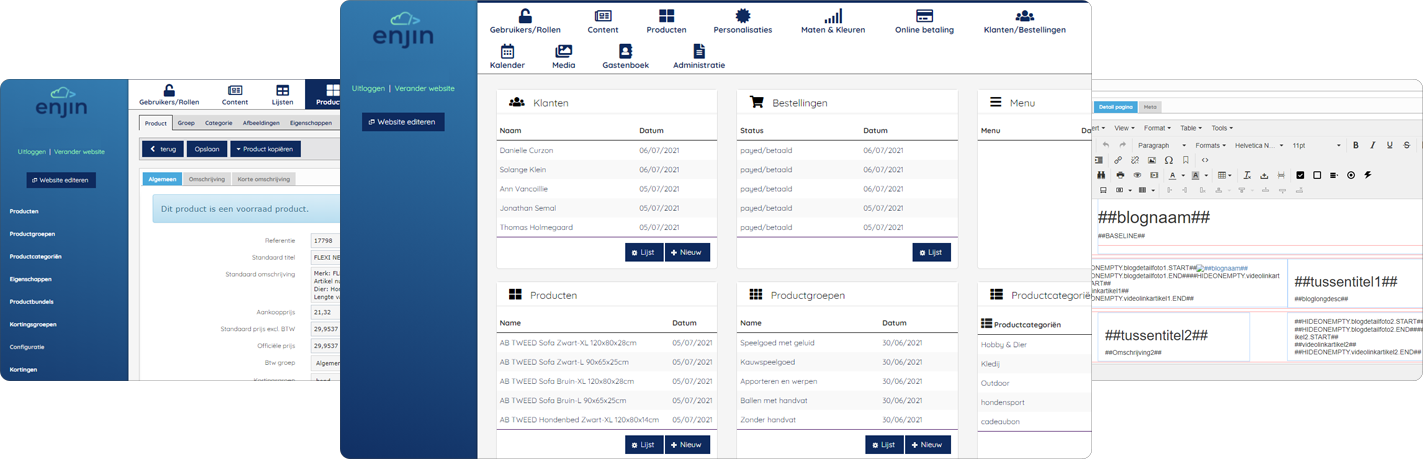Click terug button in left window

point(163,148)
